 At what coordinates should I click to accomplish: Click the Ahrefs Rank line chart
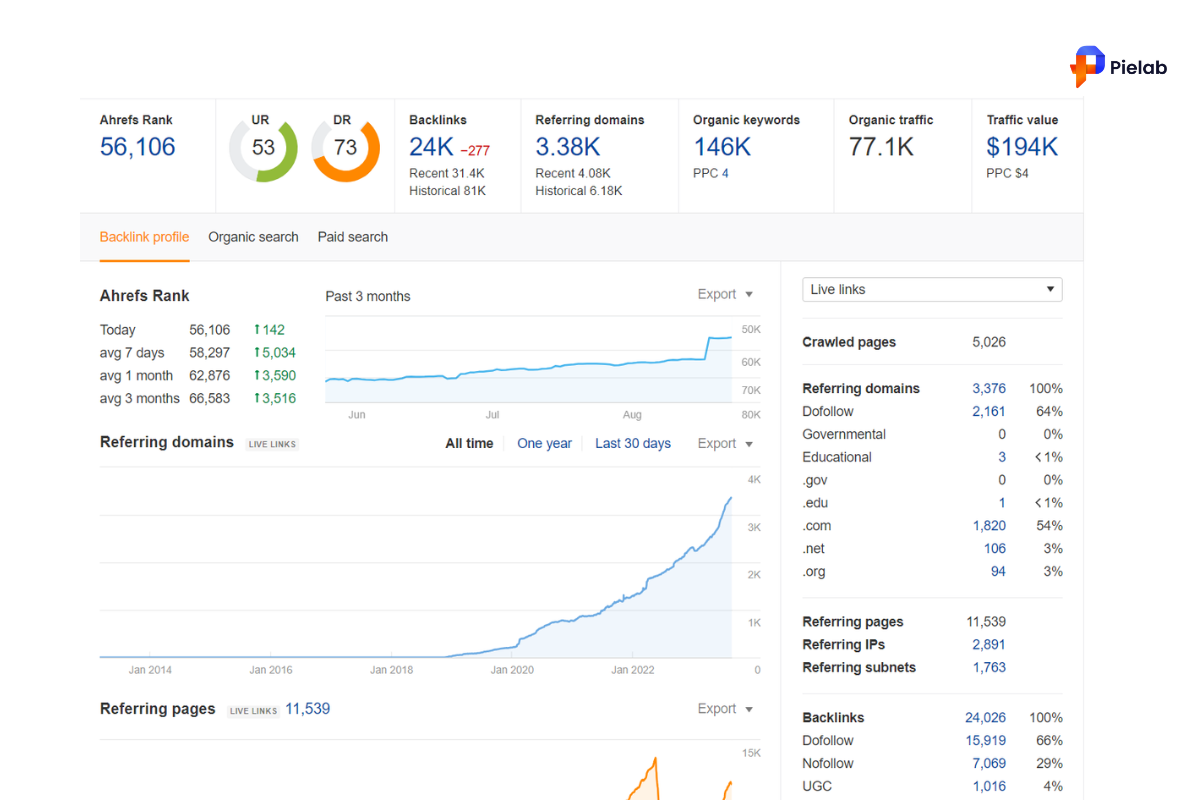click(529, 361)
